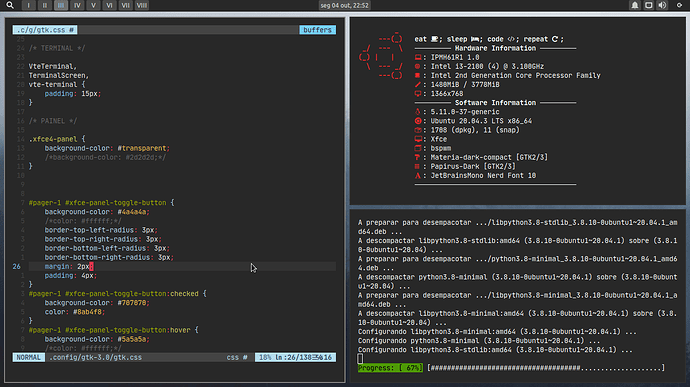Click the green Progress: [ 67%] indicator
Viewport: 690px width, 387px height.
(x=390, y=368)
